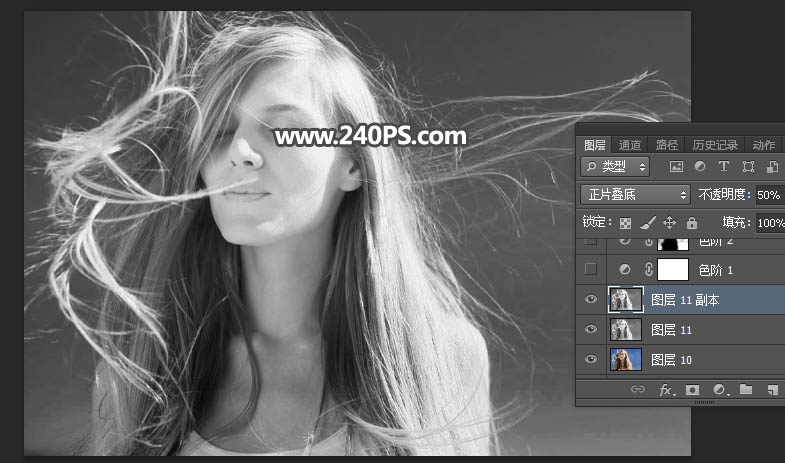
Task: Lock all padlock icon
Action: (692, 223)
